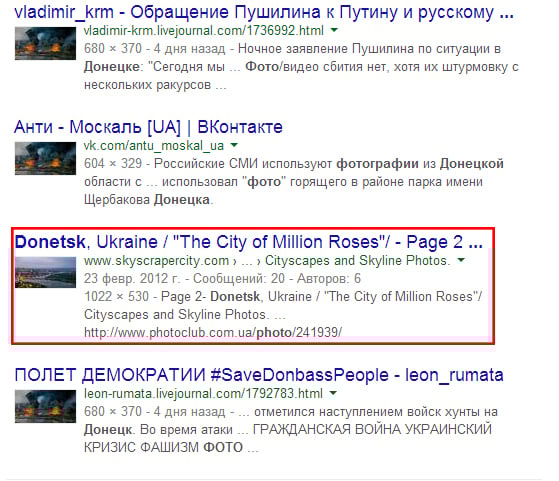The width and height of the screenshot is (559, 481).
Task: Expand dropdown arrow next to leon-rumata.livejournal.com URL
Action: pos(333,393)
